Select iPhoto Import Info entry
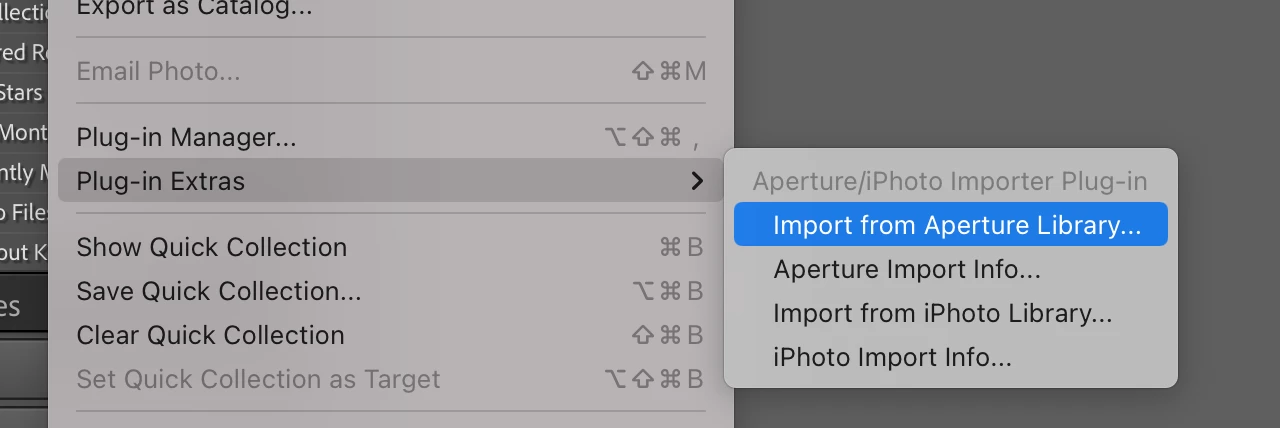The width and height of the screenshot is (1280, 428). [x=892, y=357]
